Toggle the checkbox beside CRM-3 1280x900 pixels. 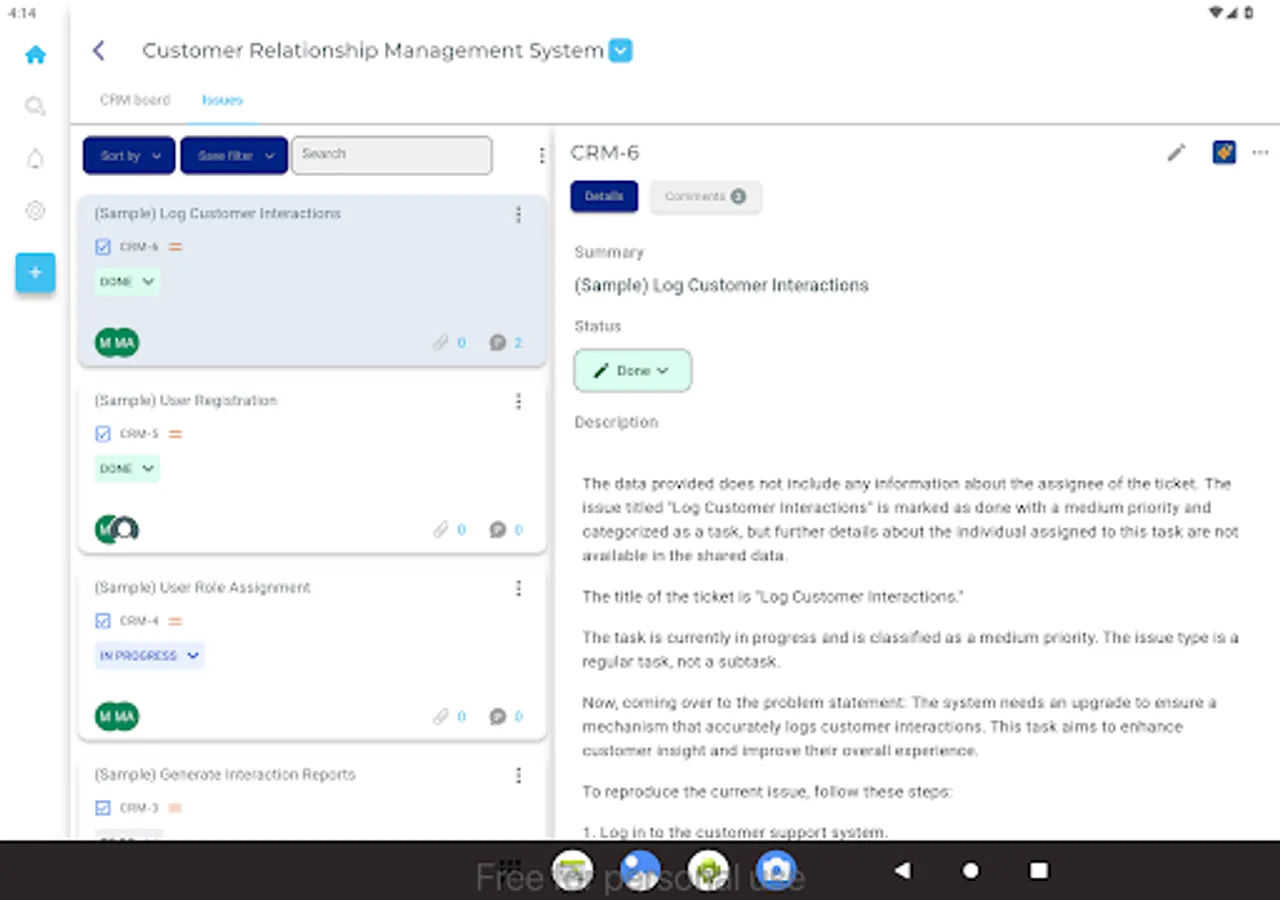coord(102,807)
